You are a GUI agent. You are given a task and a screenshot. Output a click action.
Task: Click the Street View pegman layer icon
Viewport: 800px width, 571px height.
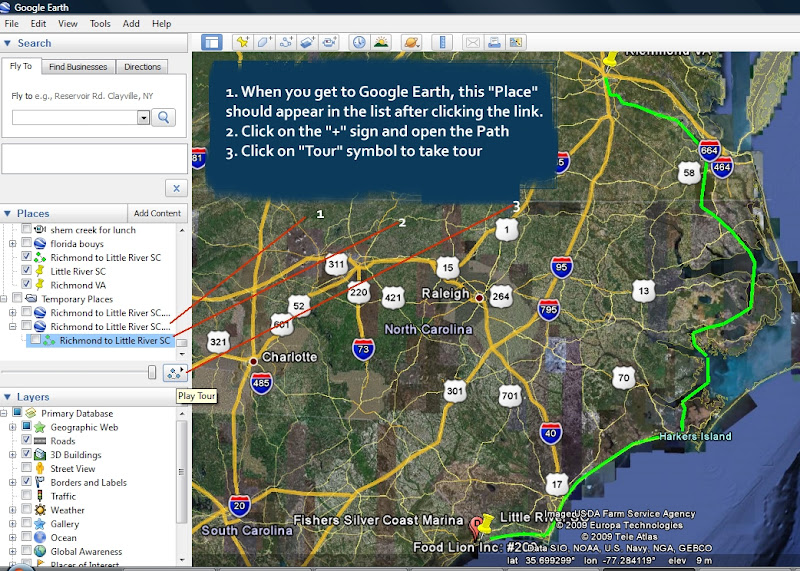click(x=40, y=468)
